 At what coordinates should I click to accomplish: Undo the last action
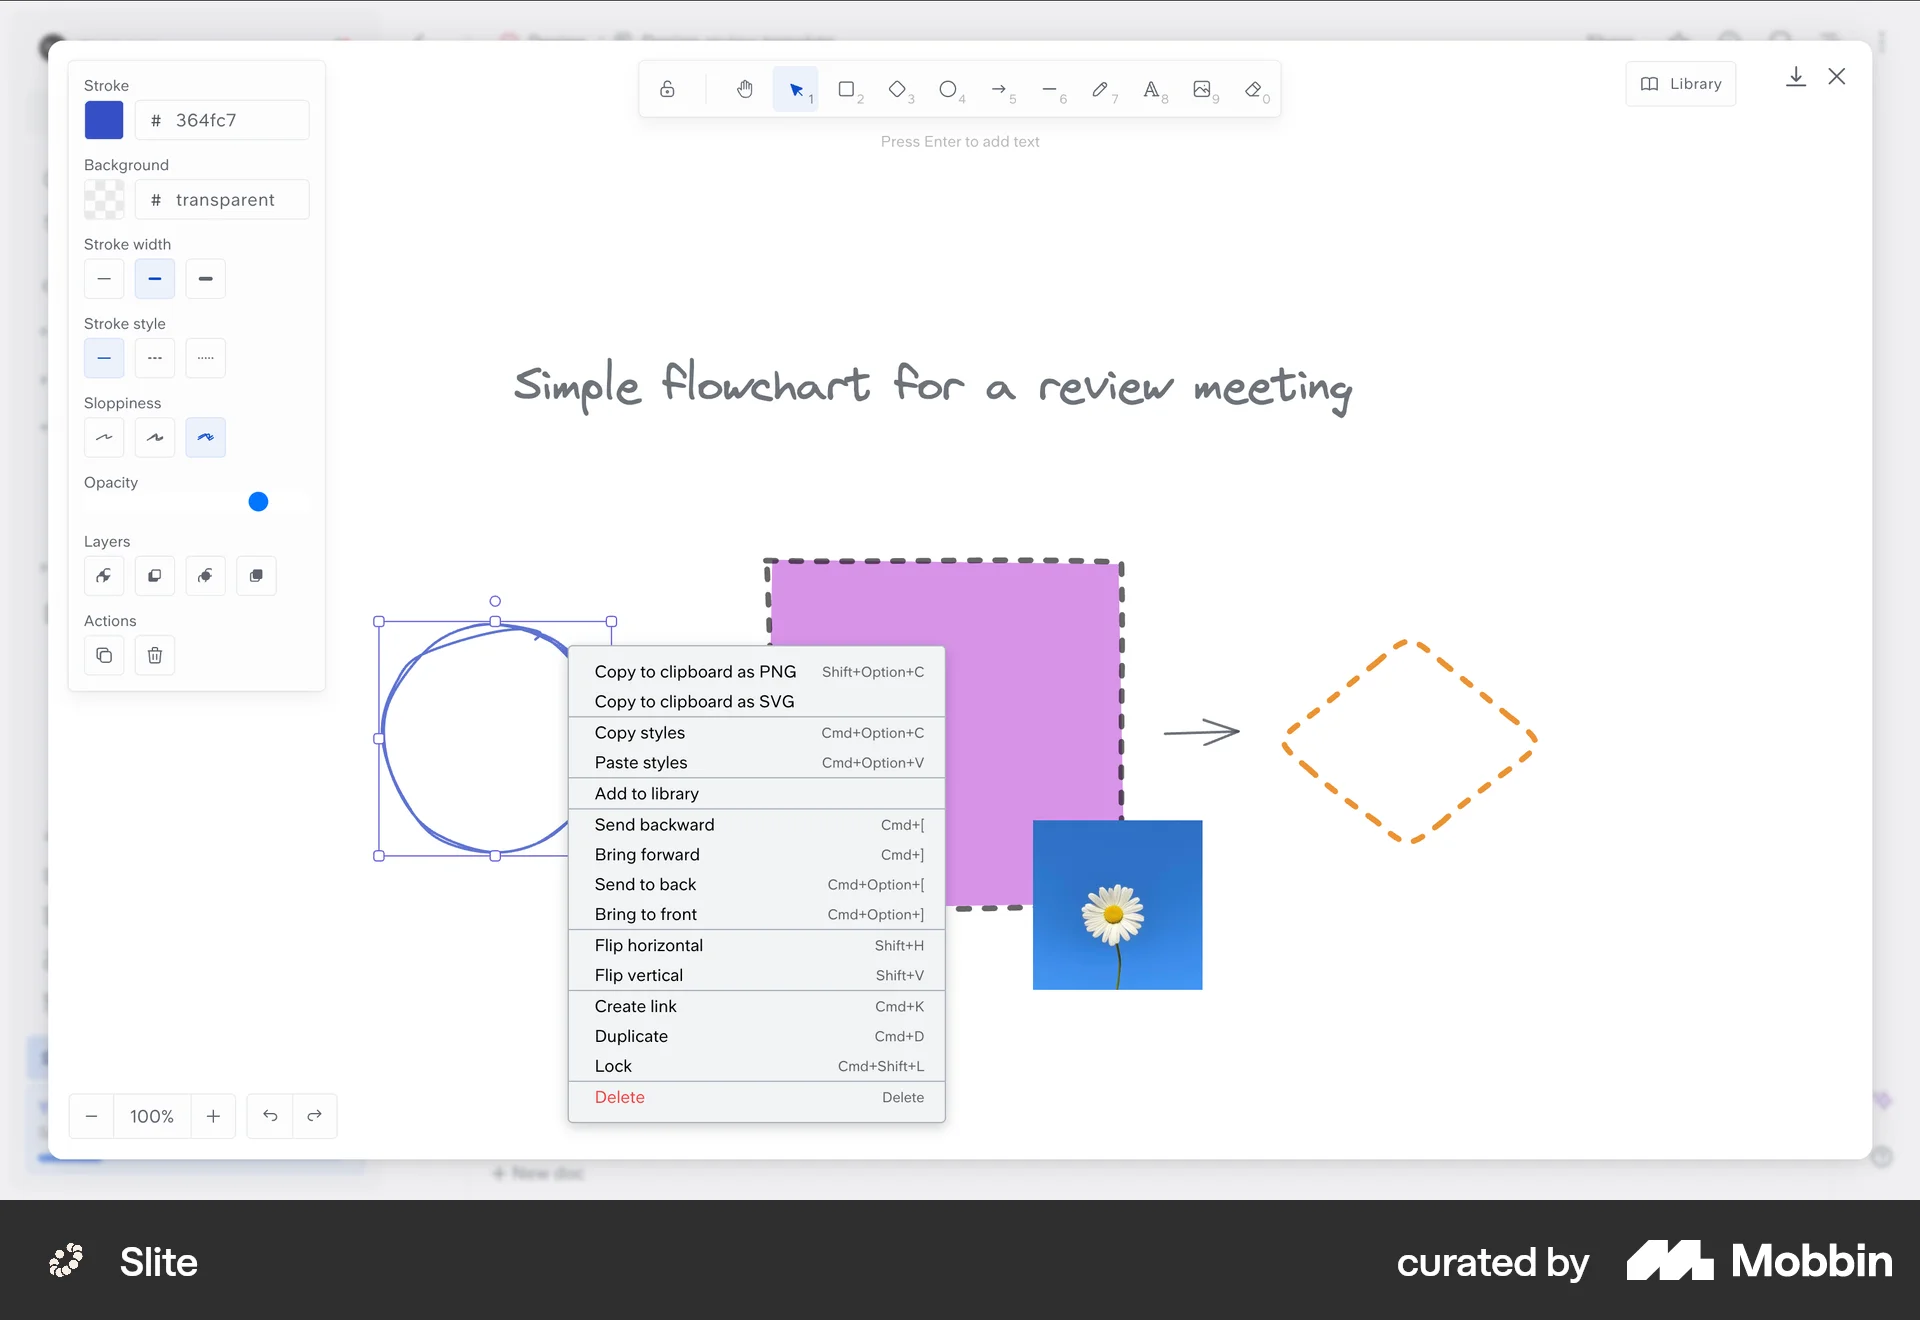point(268,1116)
